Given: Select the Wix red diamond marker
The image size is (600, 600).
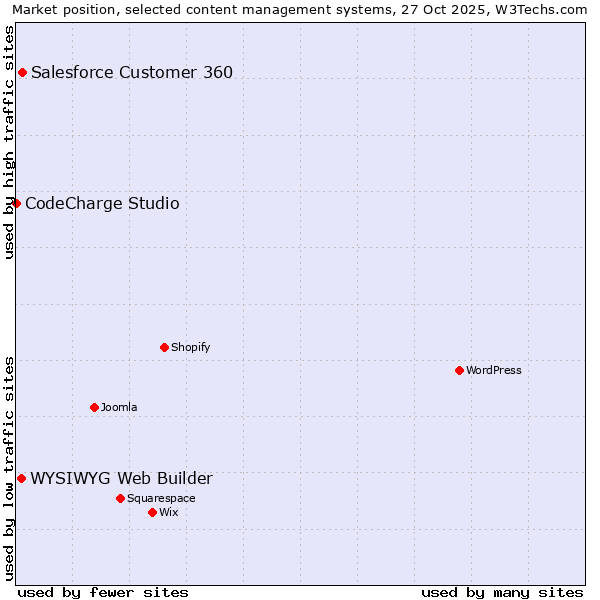Looking at the screenshot, I should [152, 512].
